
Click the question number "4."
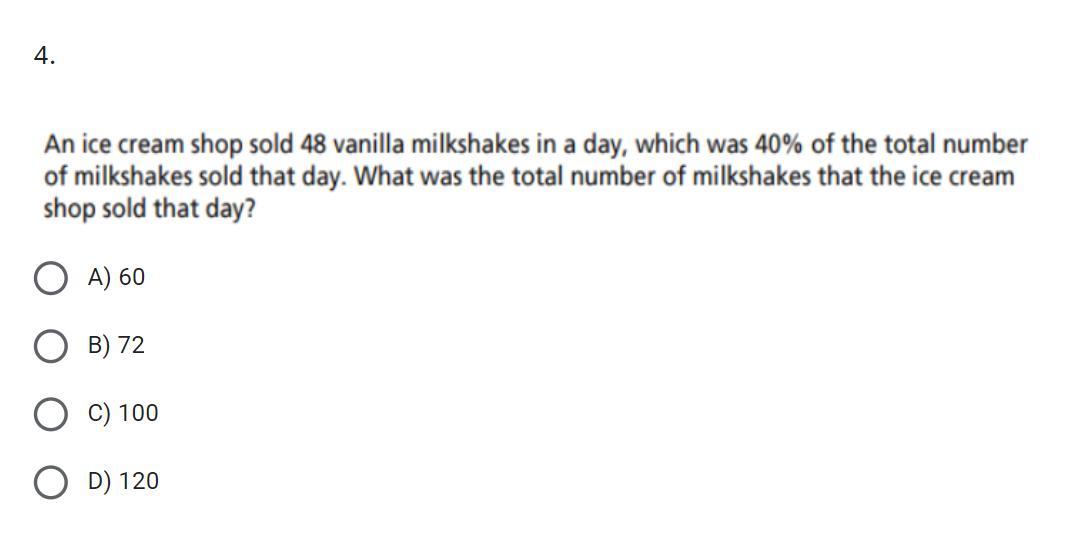pyautogui.click(x=44, y=56)
